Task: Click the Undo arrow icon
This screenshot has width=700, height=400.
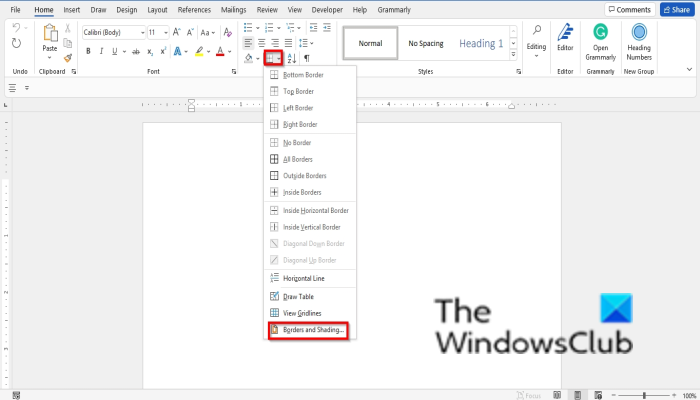Action: coord(16,28)
